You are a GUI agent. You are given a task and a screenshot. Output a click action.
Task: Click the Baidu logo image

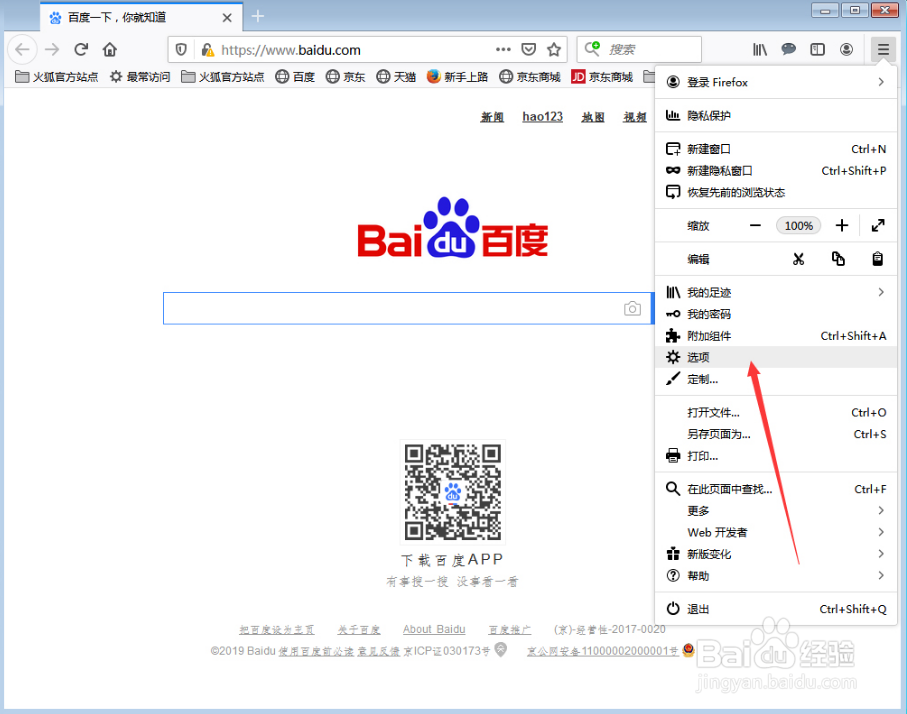[453, 227]
